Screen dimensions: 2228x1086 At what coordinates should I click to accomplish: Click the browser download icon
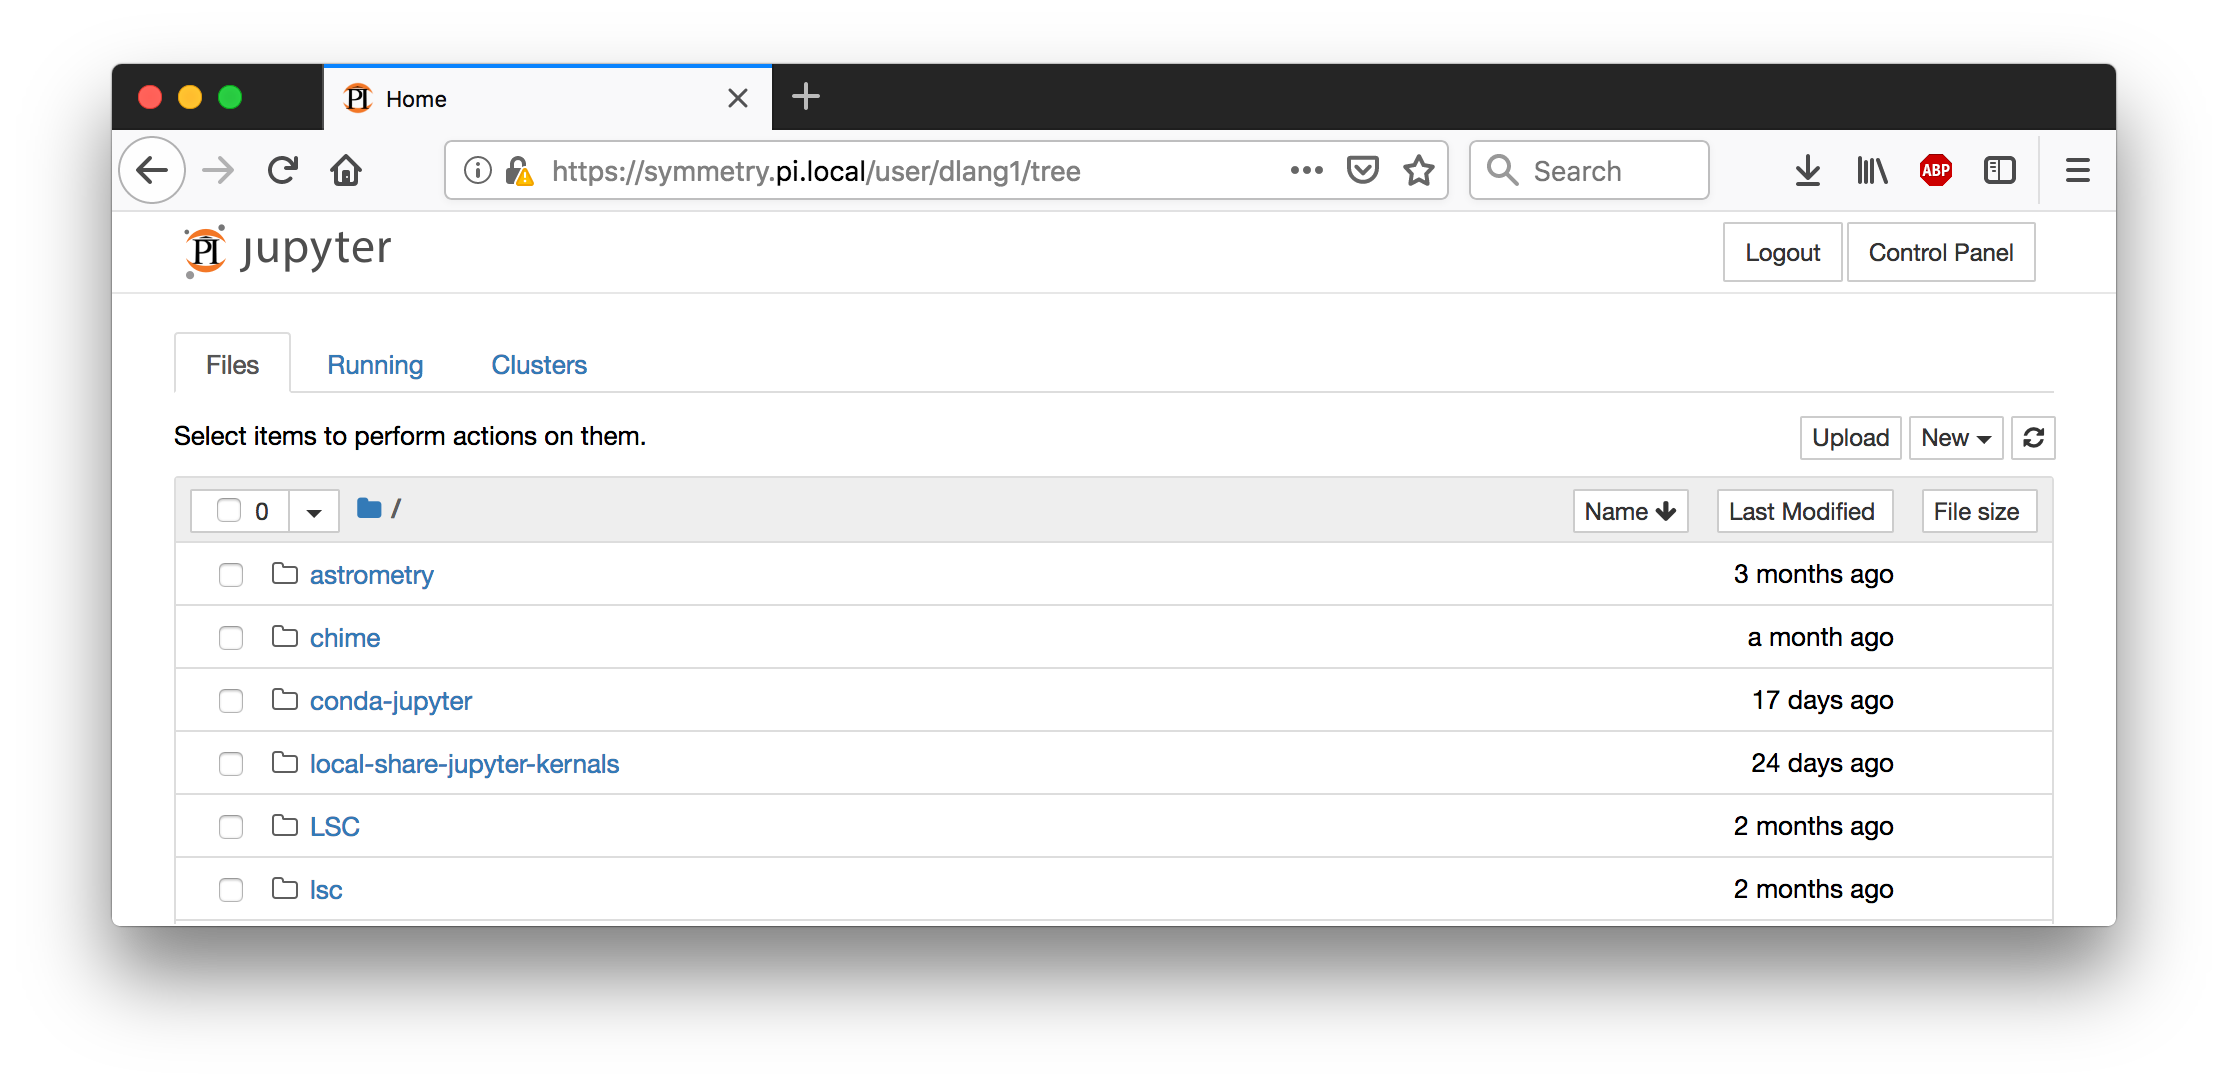(1807, 169)
